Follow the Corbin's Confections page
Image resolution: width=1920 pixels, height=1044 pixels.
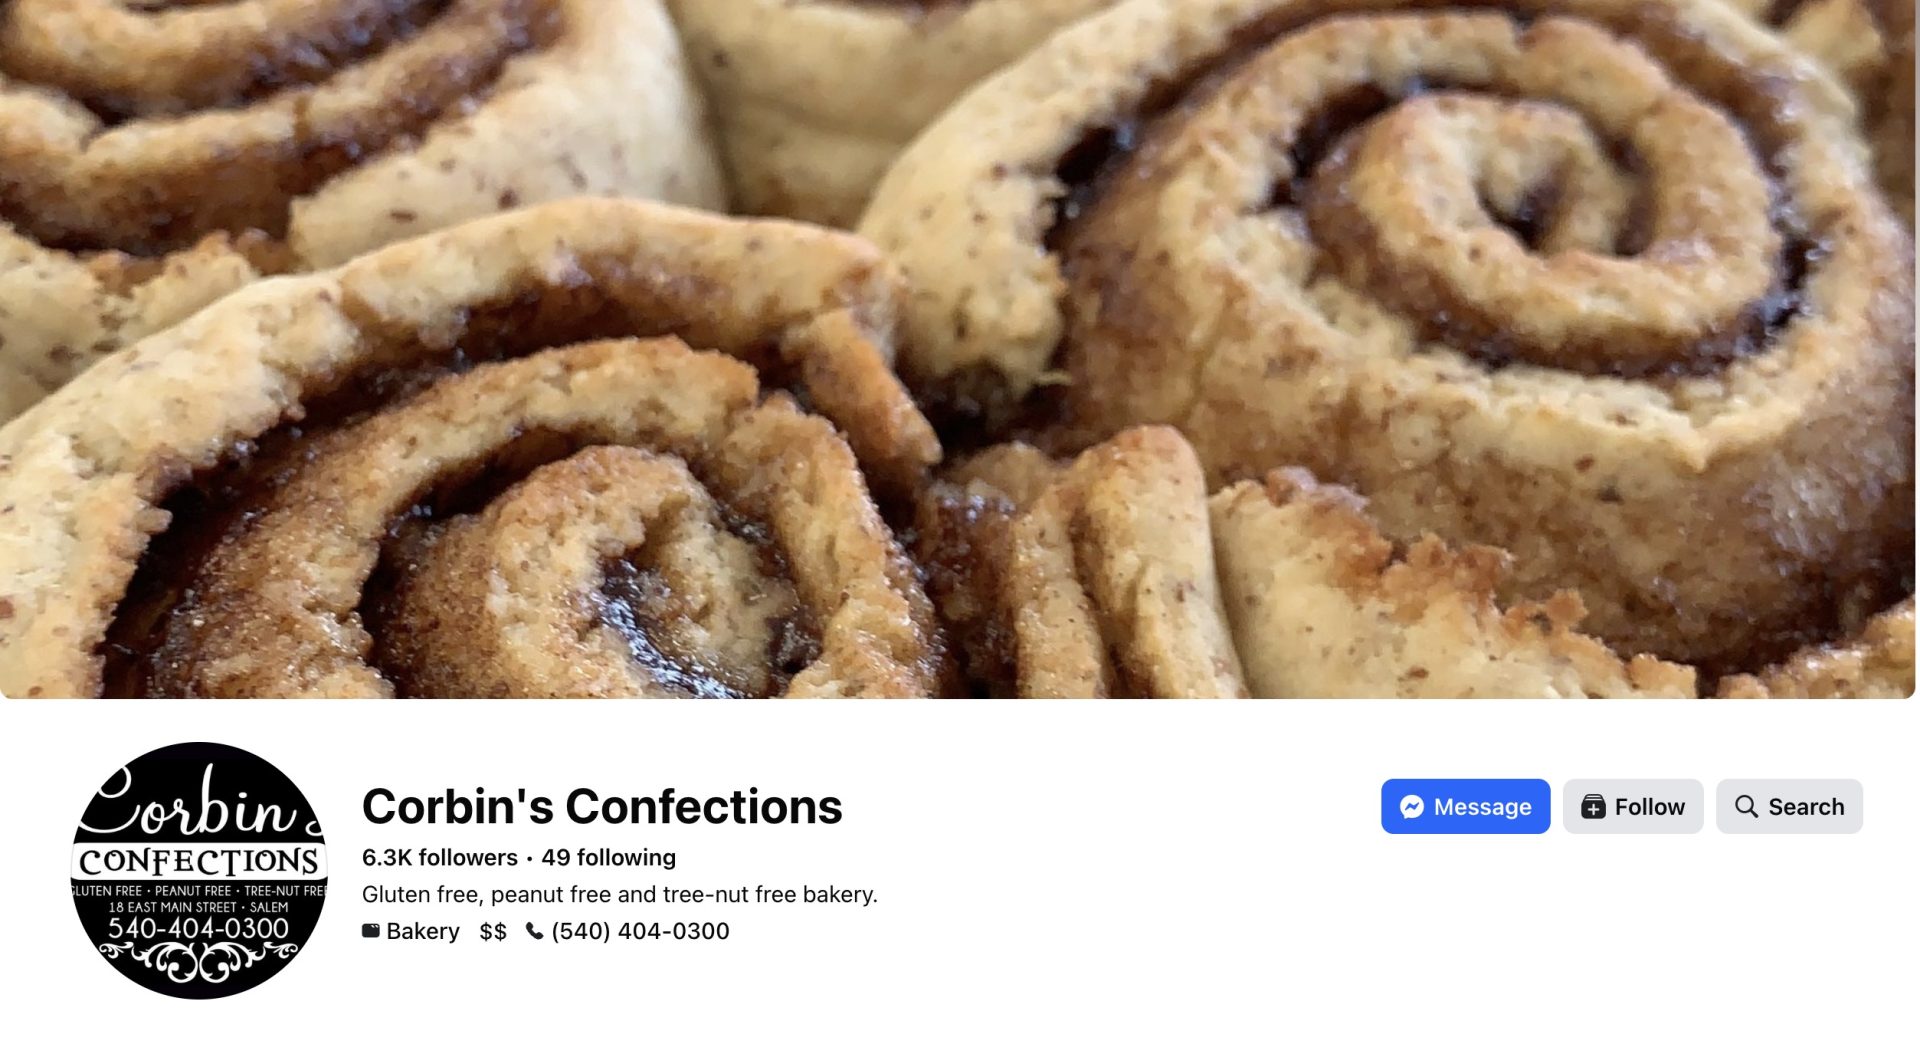coord(1633,806)
